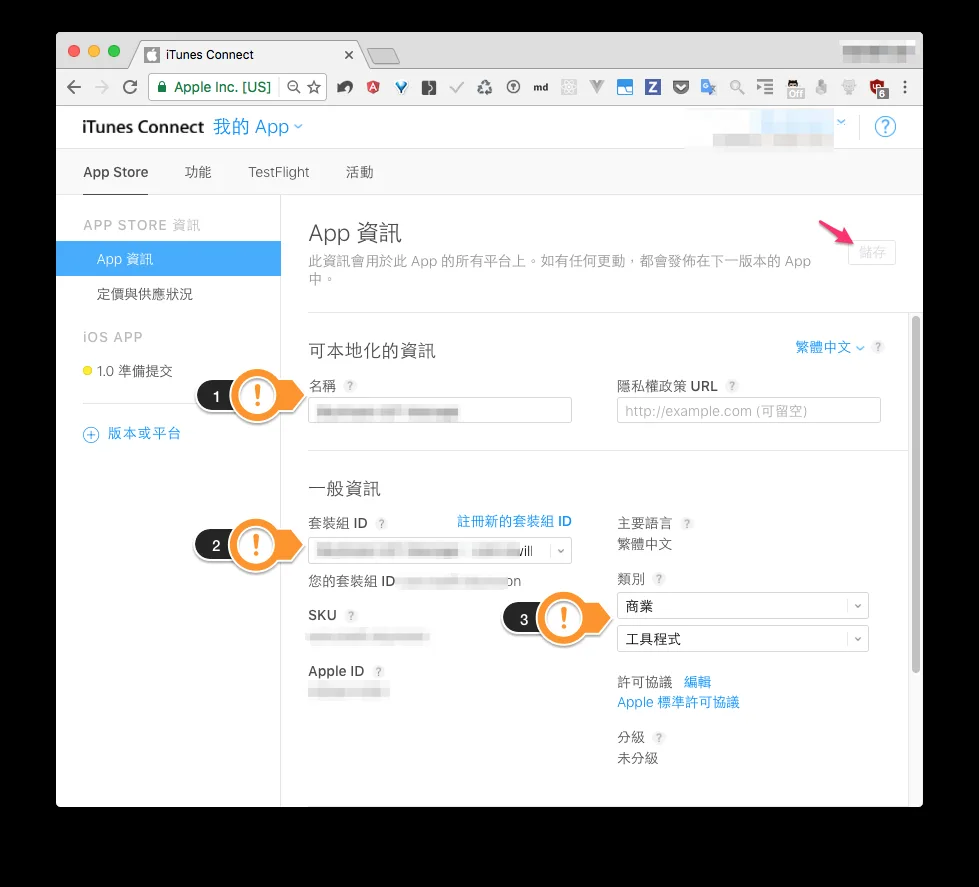Viewport: 979px width, 887px height.
Task: Click the help icon next to 類別
Action: [x=659, y=579]
